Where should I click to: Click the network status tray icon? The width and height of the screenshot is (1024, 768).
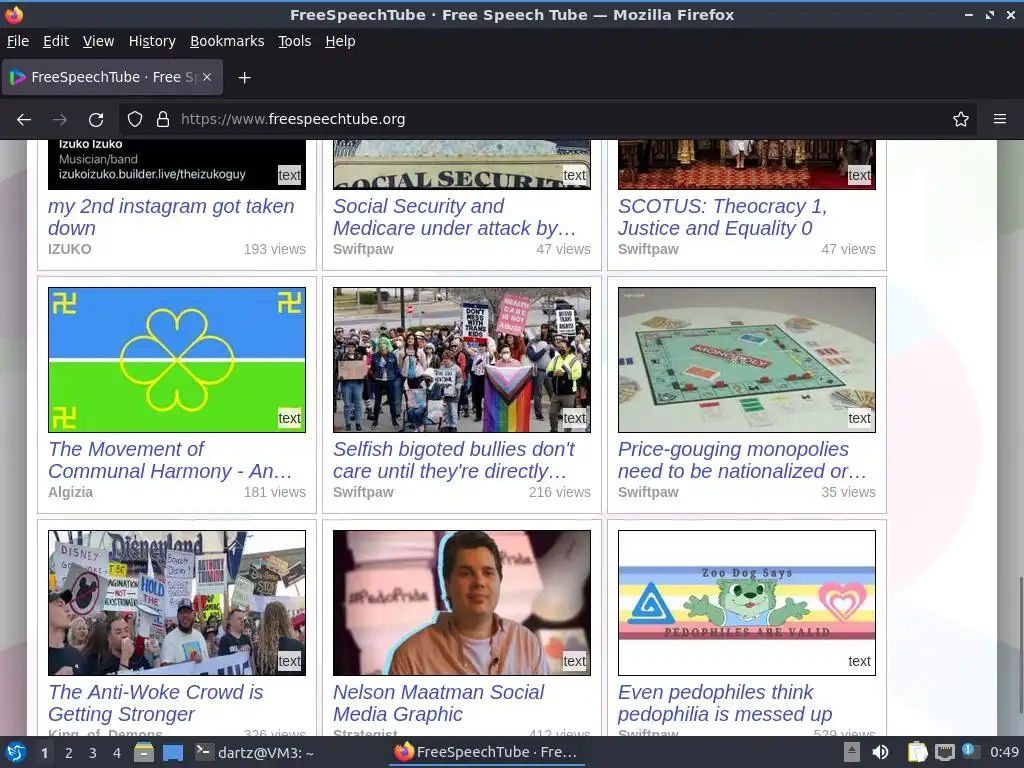(944, 752)
